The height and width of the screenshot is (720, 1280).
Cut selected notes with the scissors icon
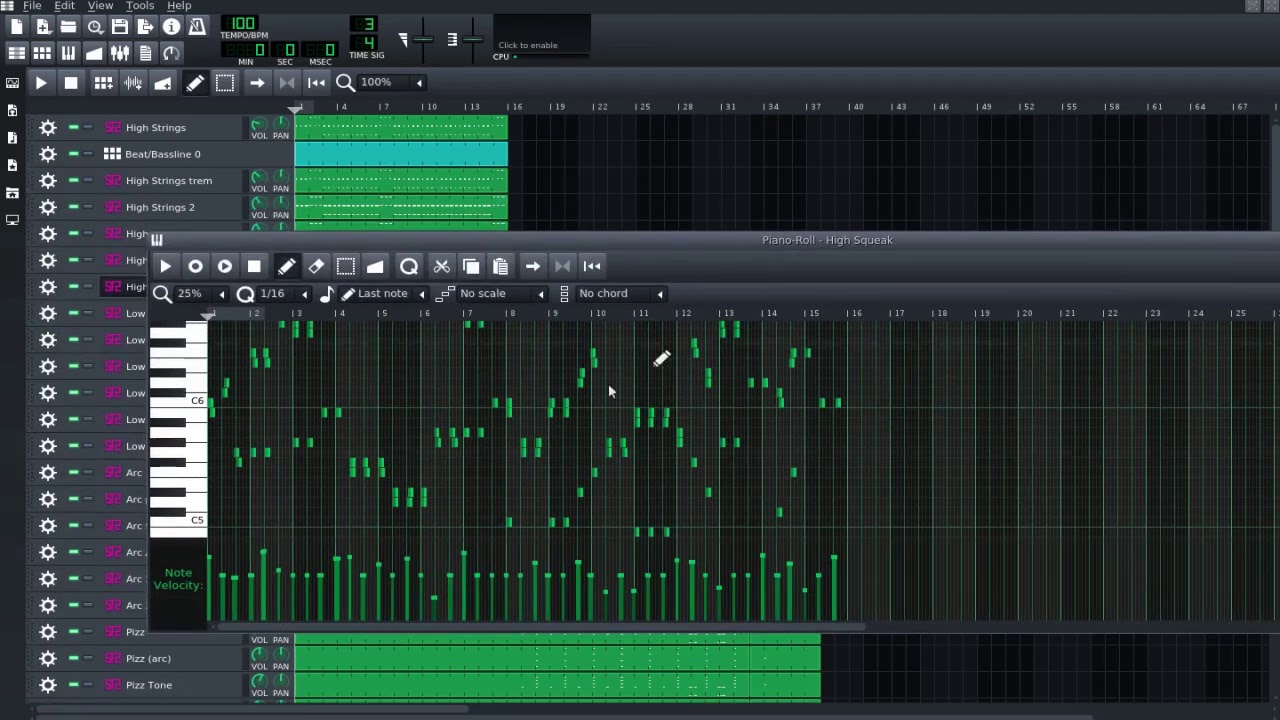441,266
